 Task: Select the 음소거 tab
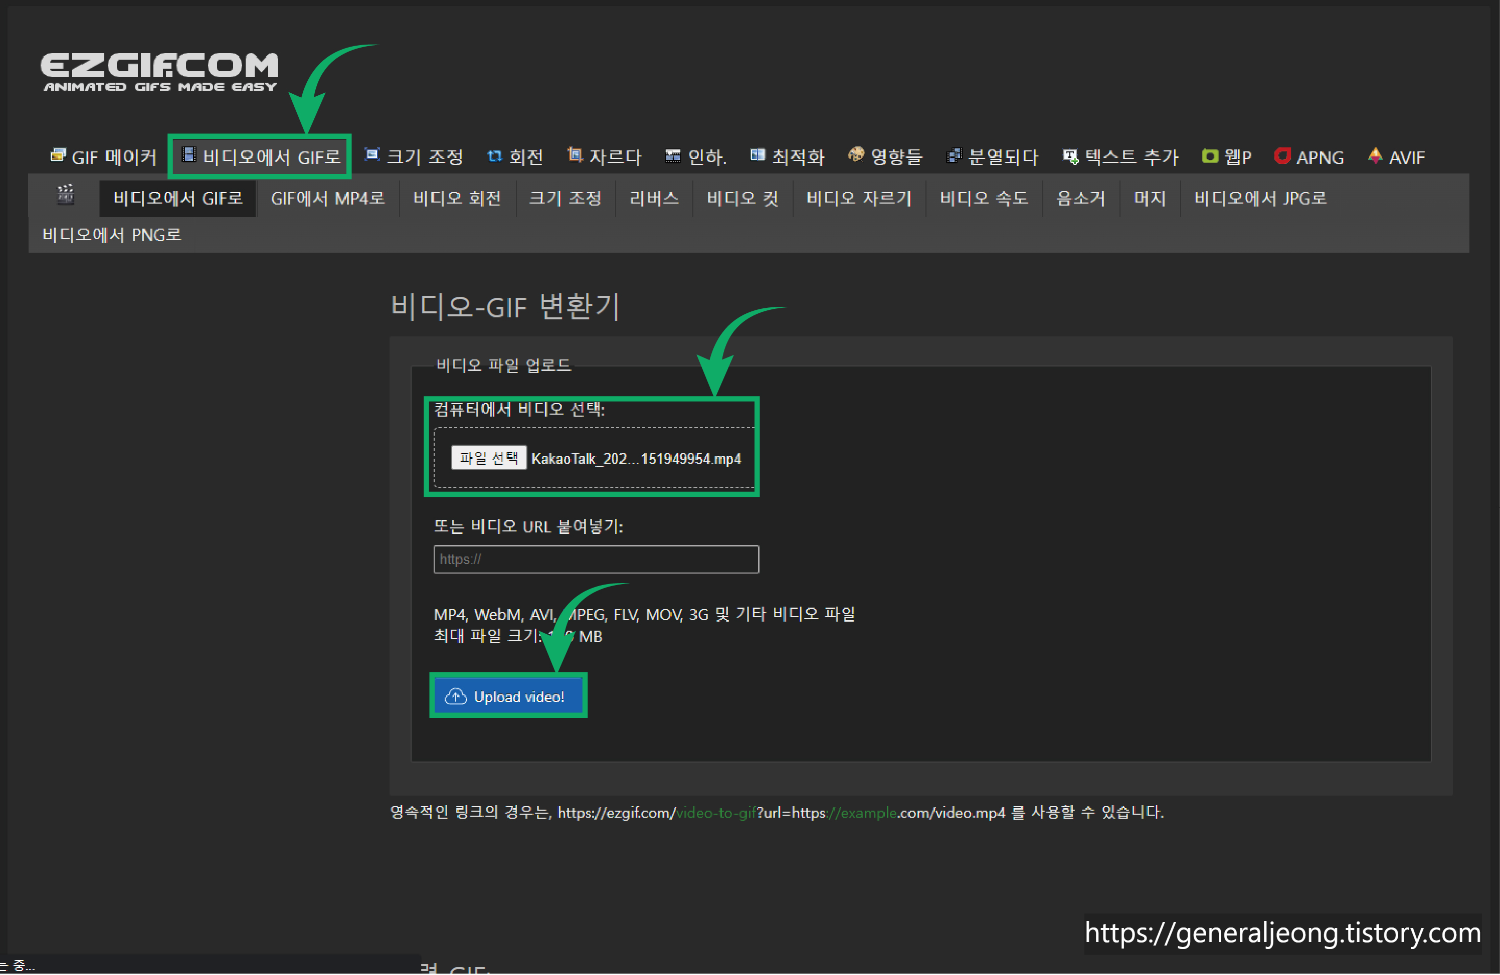click(x=1081, y=198)
